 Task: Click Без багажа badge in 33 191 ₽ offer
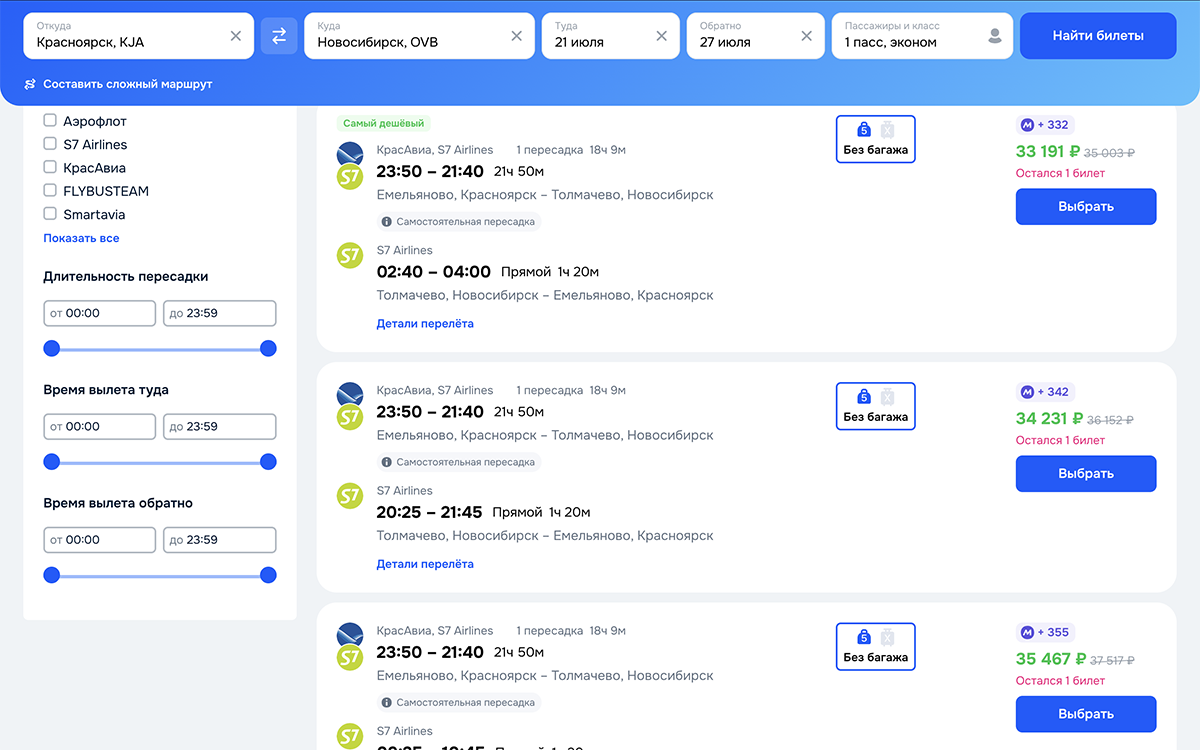point(876,139)
